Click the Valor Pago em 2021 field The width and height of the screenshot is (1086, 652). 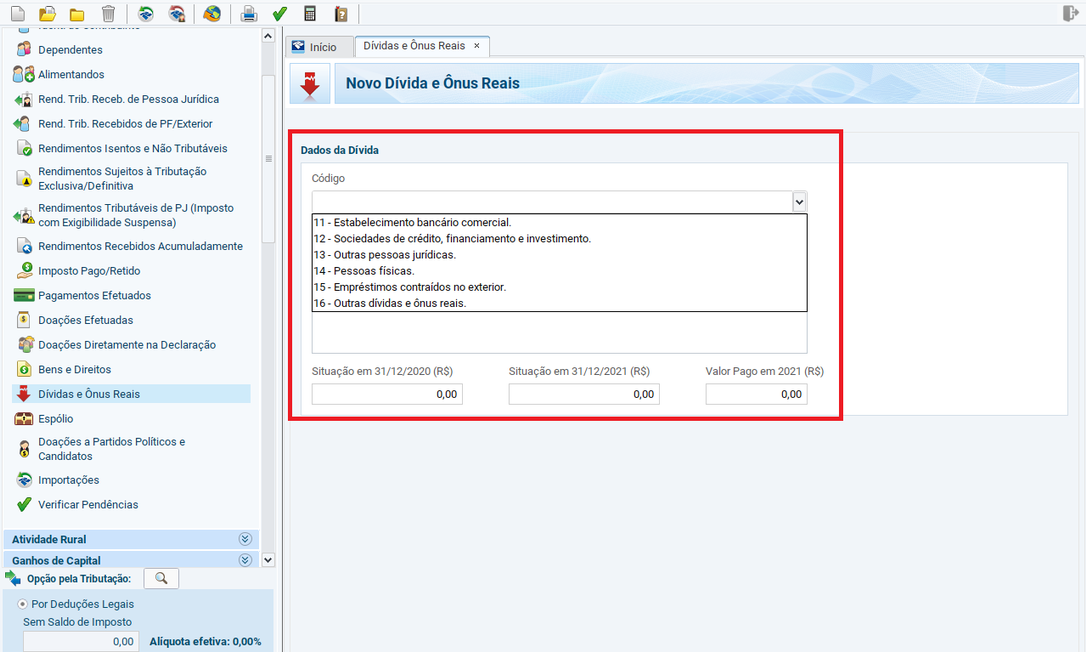[756, 394]
